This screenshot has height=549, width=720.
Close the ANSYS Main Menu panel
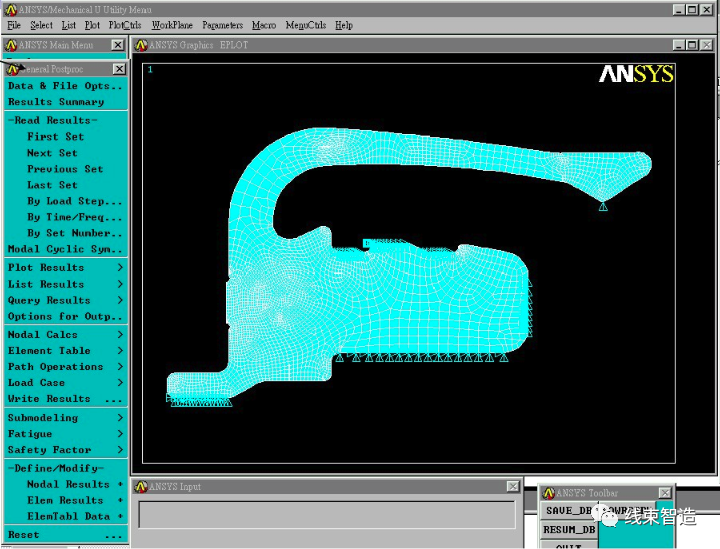(118, 45)
